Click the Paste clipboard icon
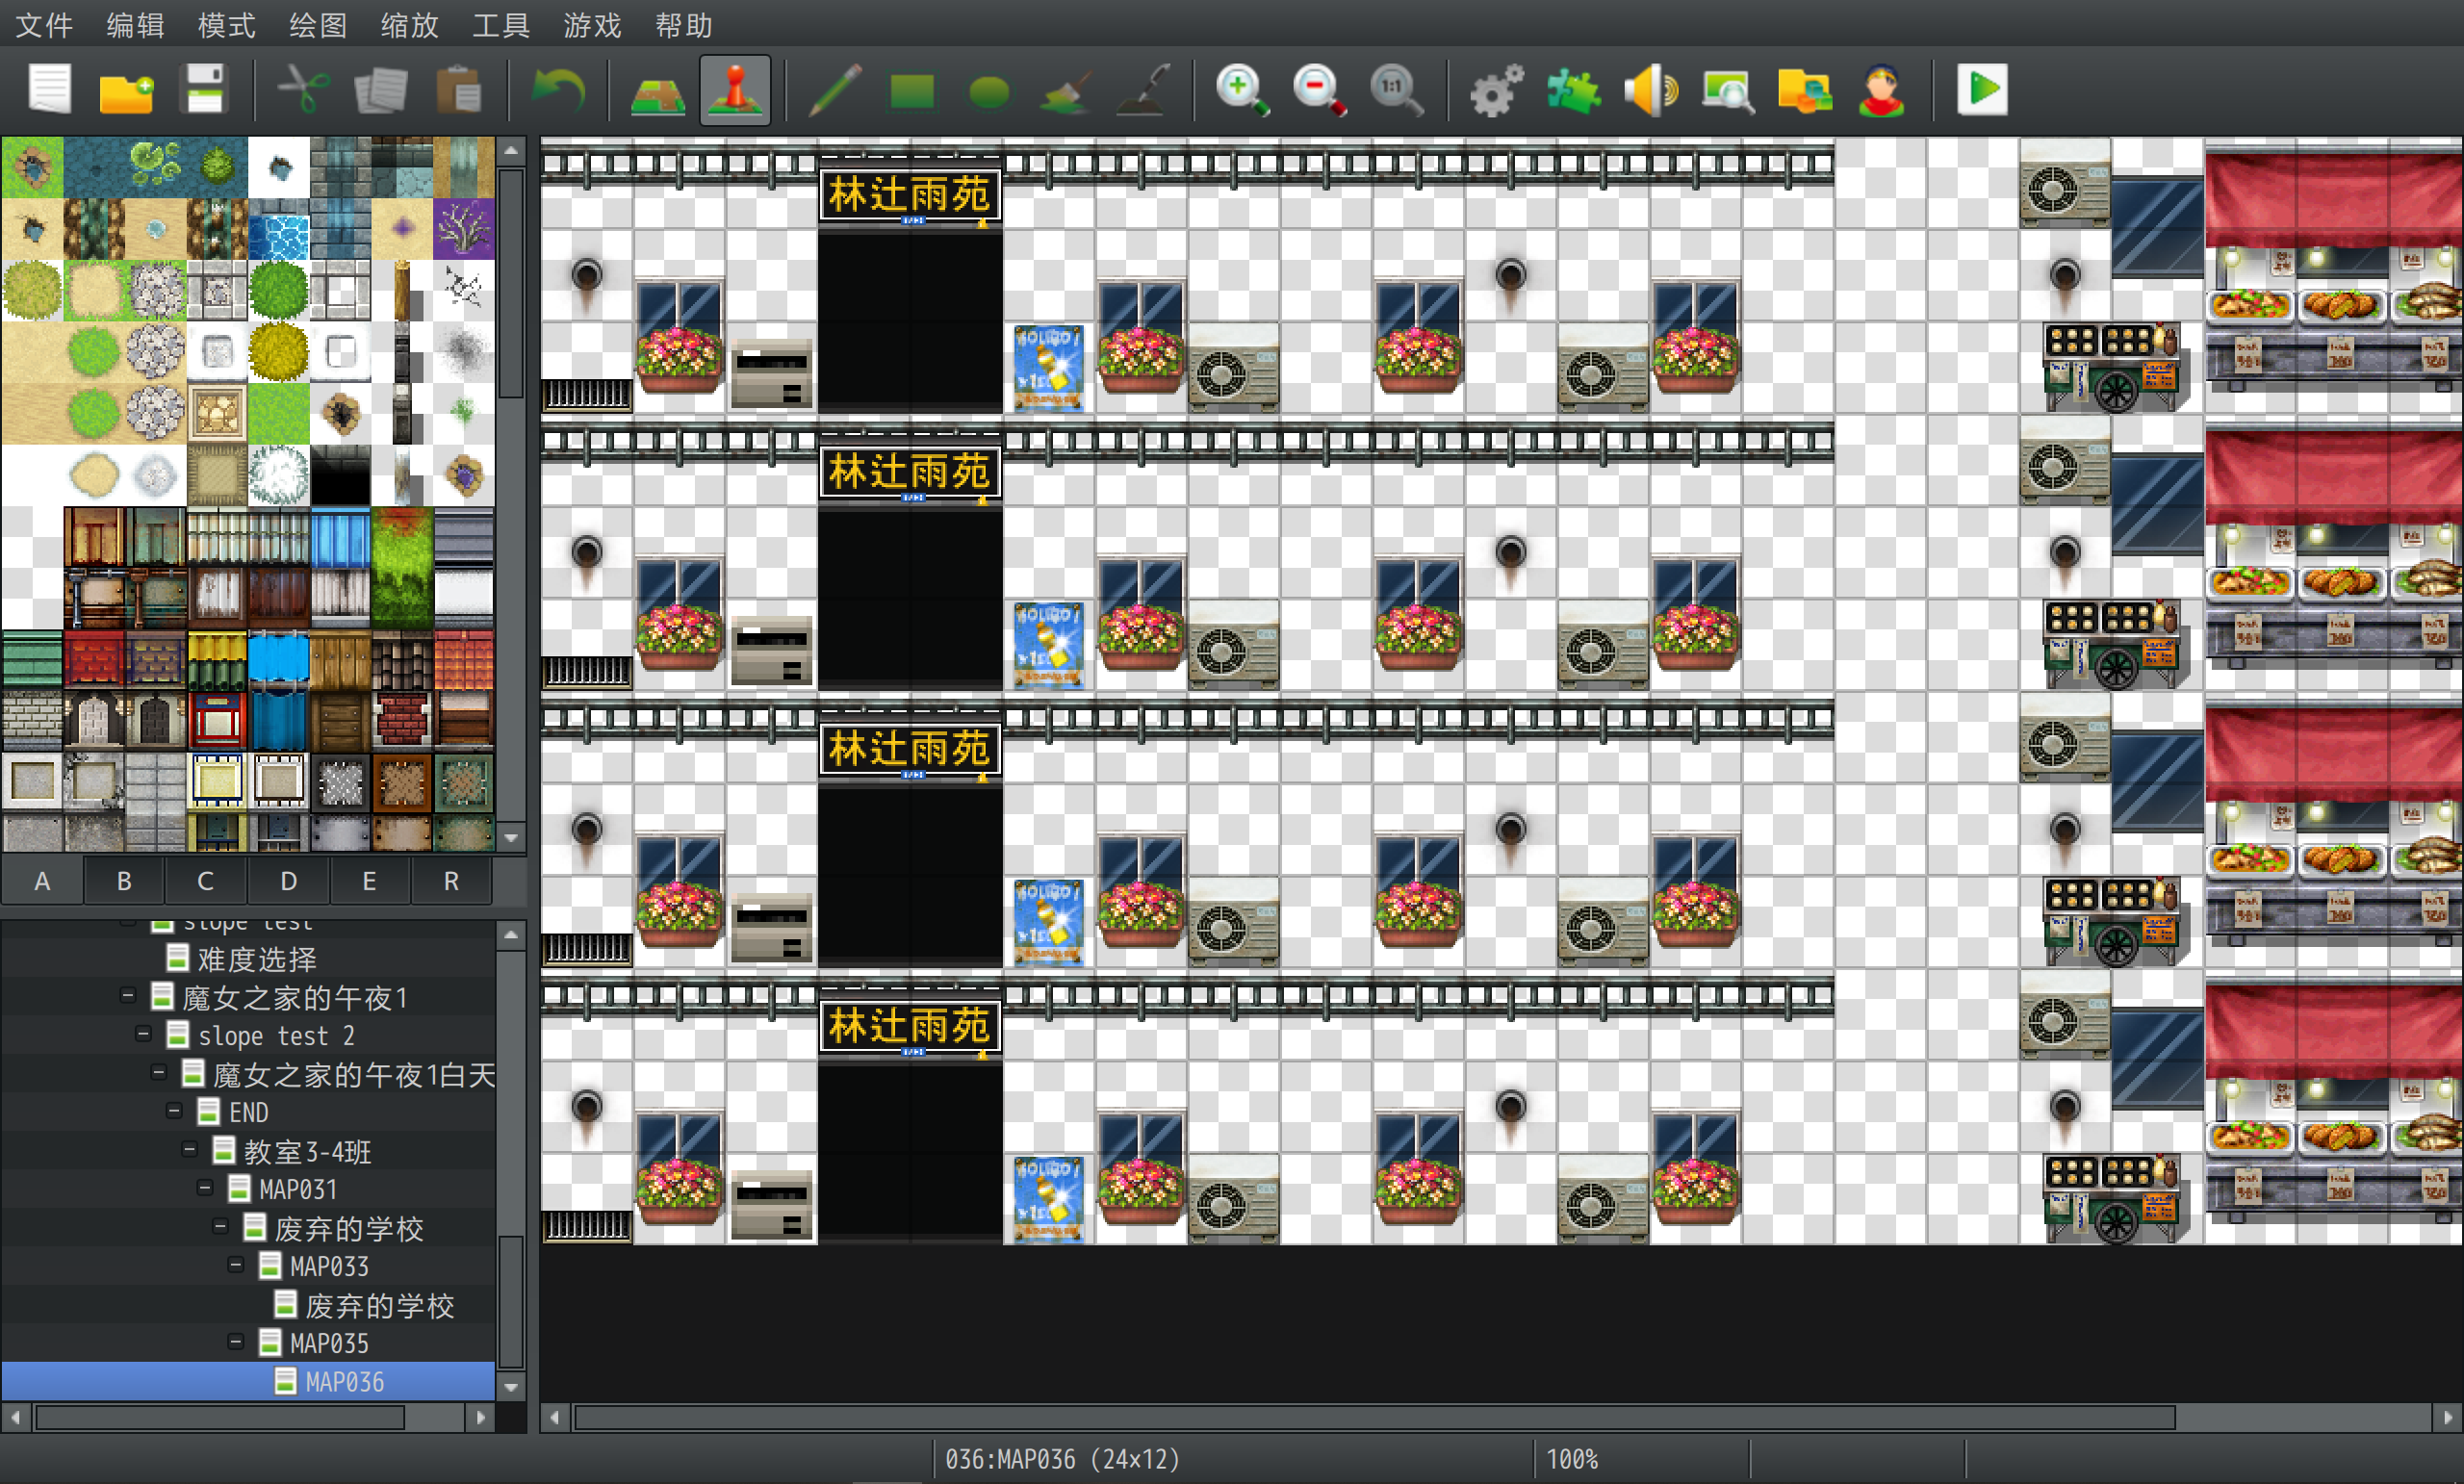The height and width of the screenshot is (1484, 2464). (x=459, y=90)
